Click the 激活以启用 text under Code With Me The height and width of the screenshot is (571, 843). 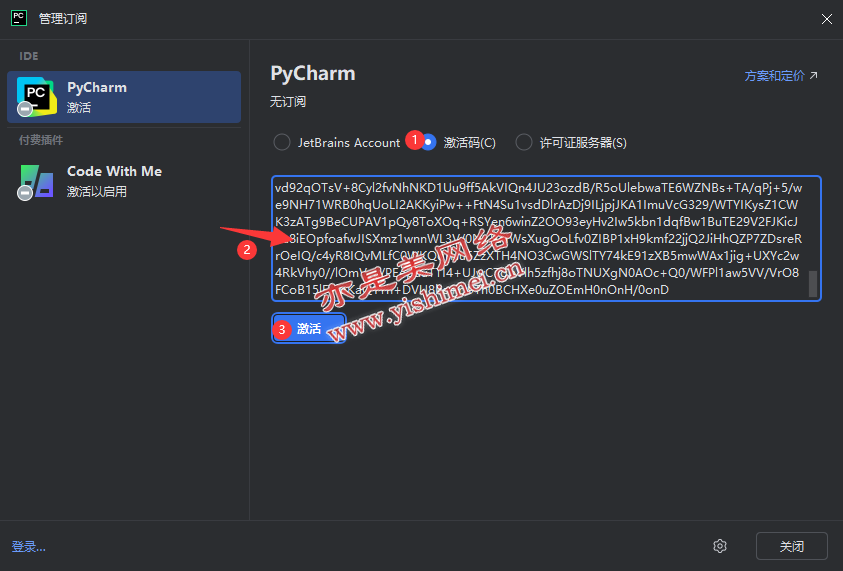click(x=97, y=191)
